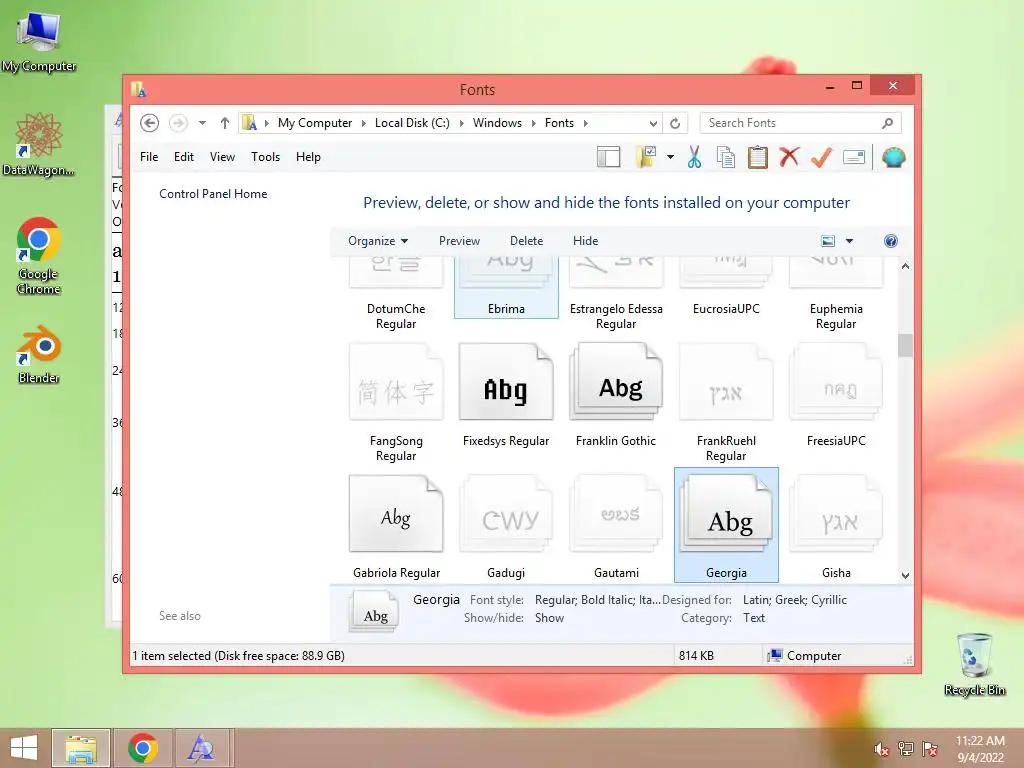Click the Rename toolbar icon
The height and width of the screenshot is (768, 1024).
[854, 157]
